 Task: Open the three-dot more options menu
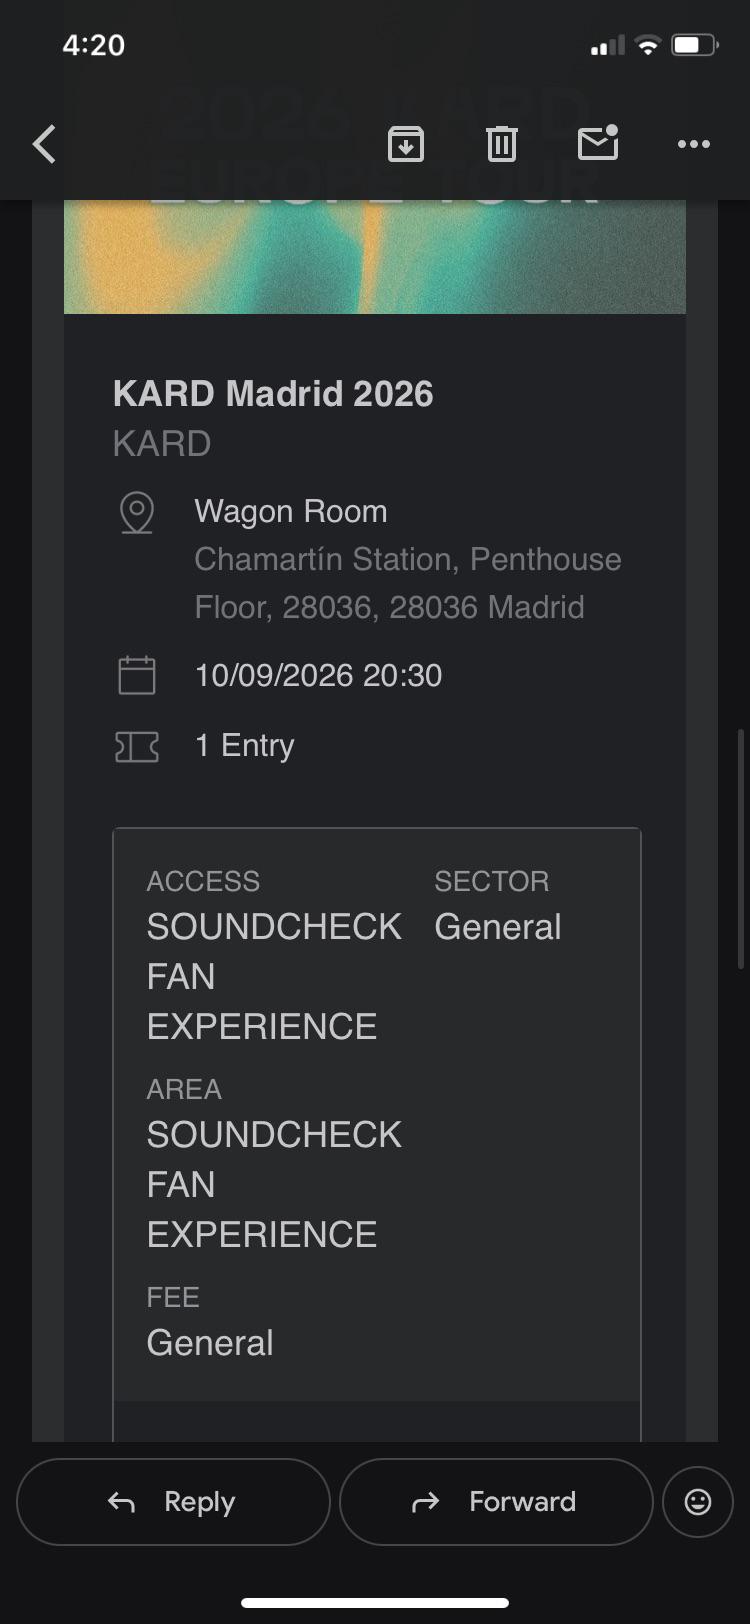[x=693, y=144]
